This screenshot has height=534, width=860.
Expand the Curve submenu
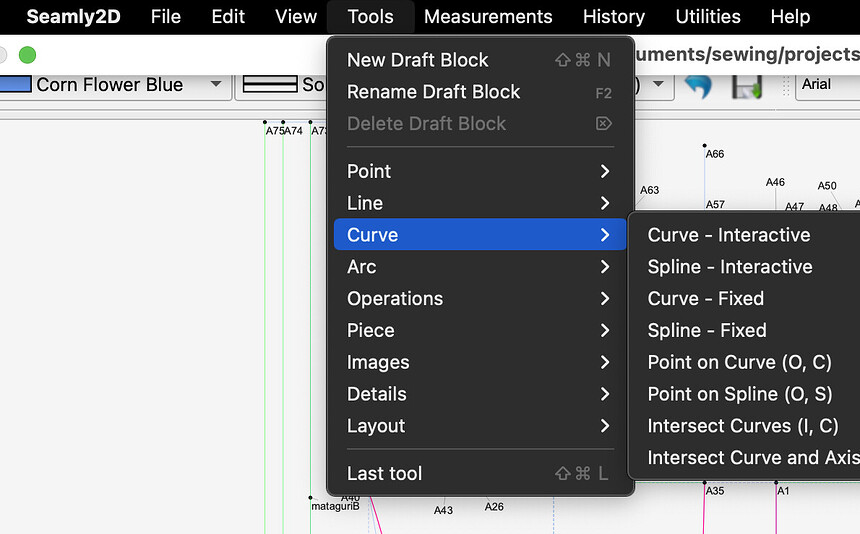click(480, 235)
